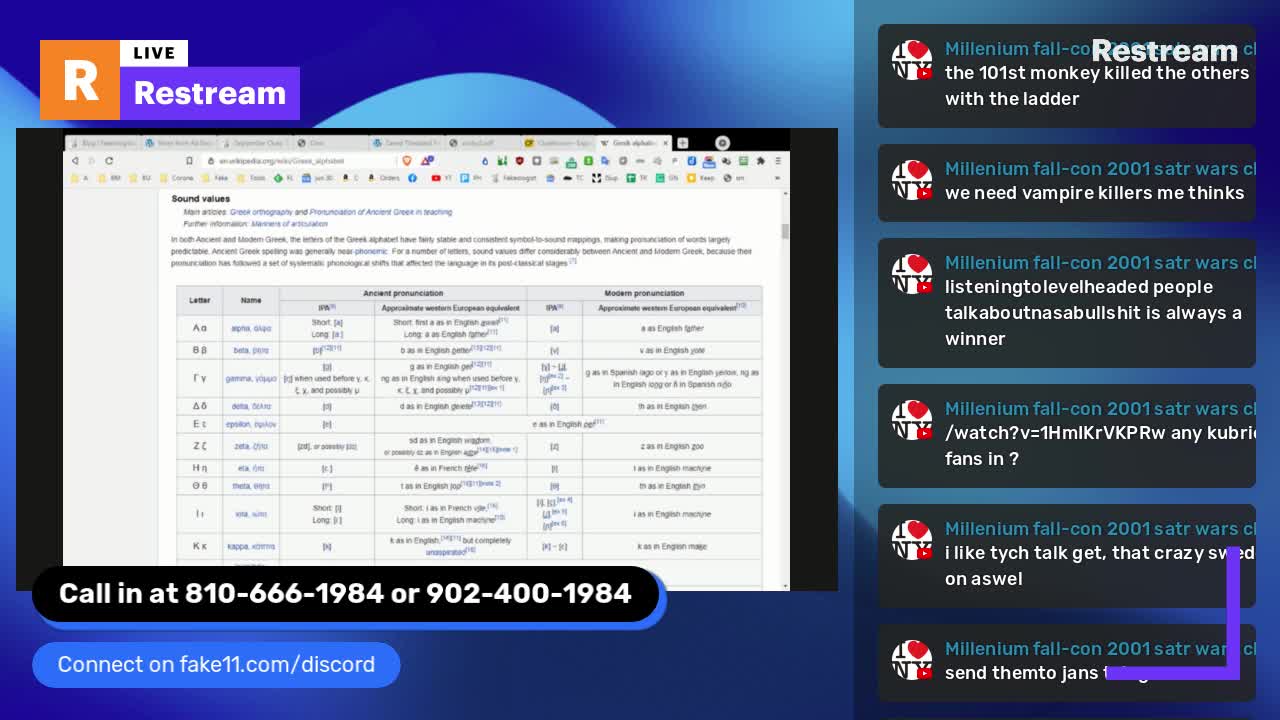Image resolution: width=1280 pixels, height=720 pixels.
Task: Click avatar beside 'any kubric fans' message
Action: pyautogui.click(x=912, y=420)
